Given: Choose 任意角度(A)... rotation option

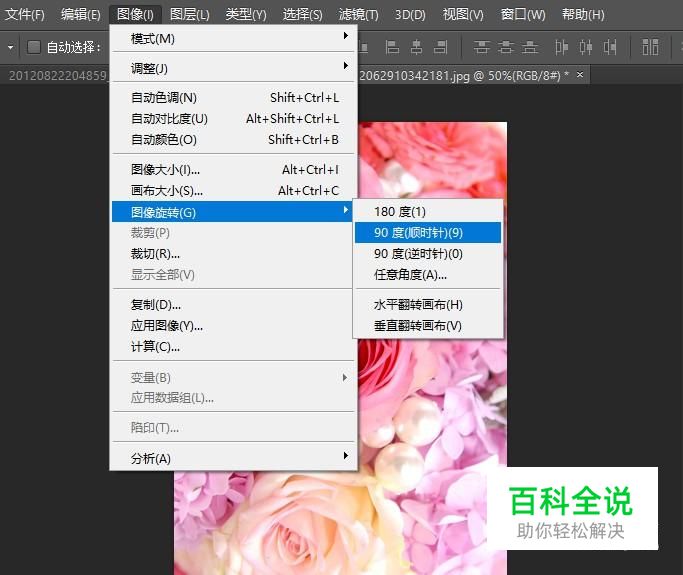Looking at the screenshot, I should click(x=428, y=274).
